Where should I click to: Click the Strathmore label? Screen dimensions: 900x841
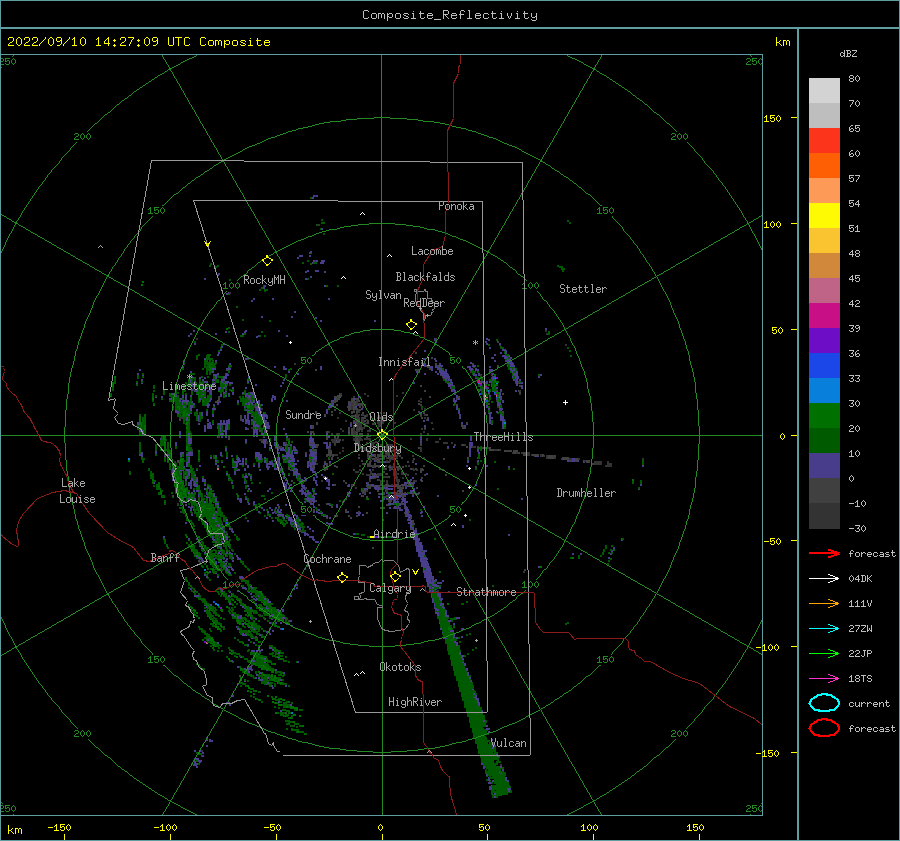pos(486,592)
